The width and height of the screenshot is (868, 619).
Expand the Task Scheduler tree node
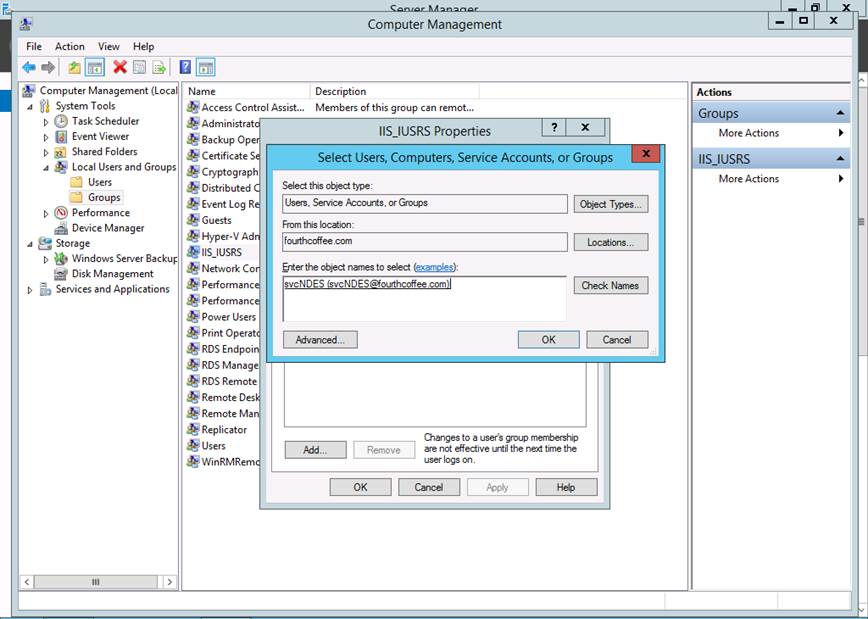46,122
